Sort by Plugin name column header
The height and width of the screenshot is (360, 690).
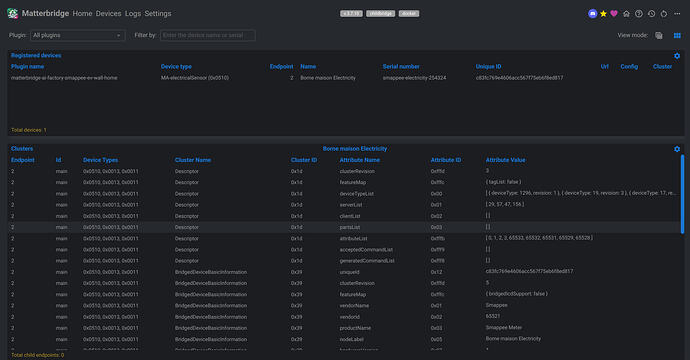point(27,66)
